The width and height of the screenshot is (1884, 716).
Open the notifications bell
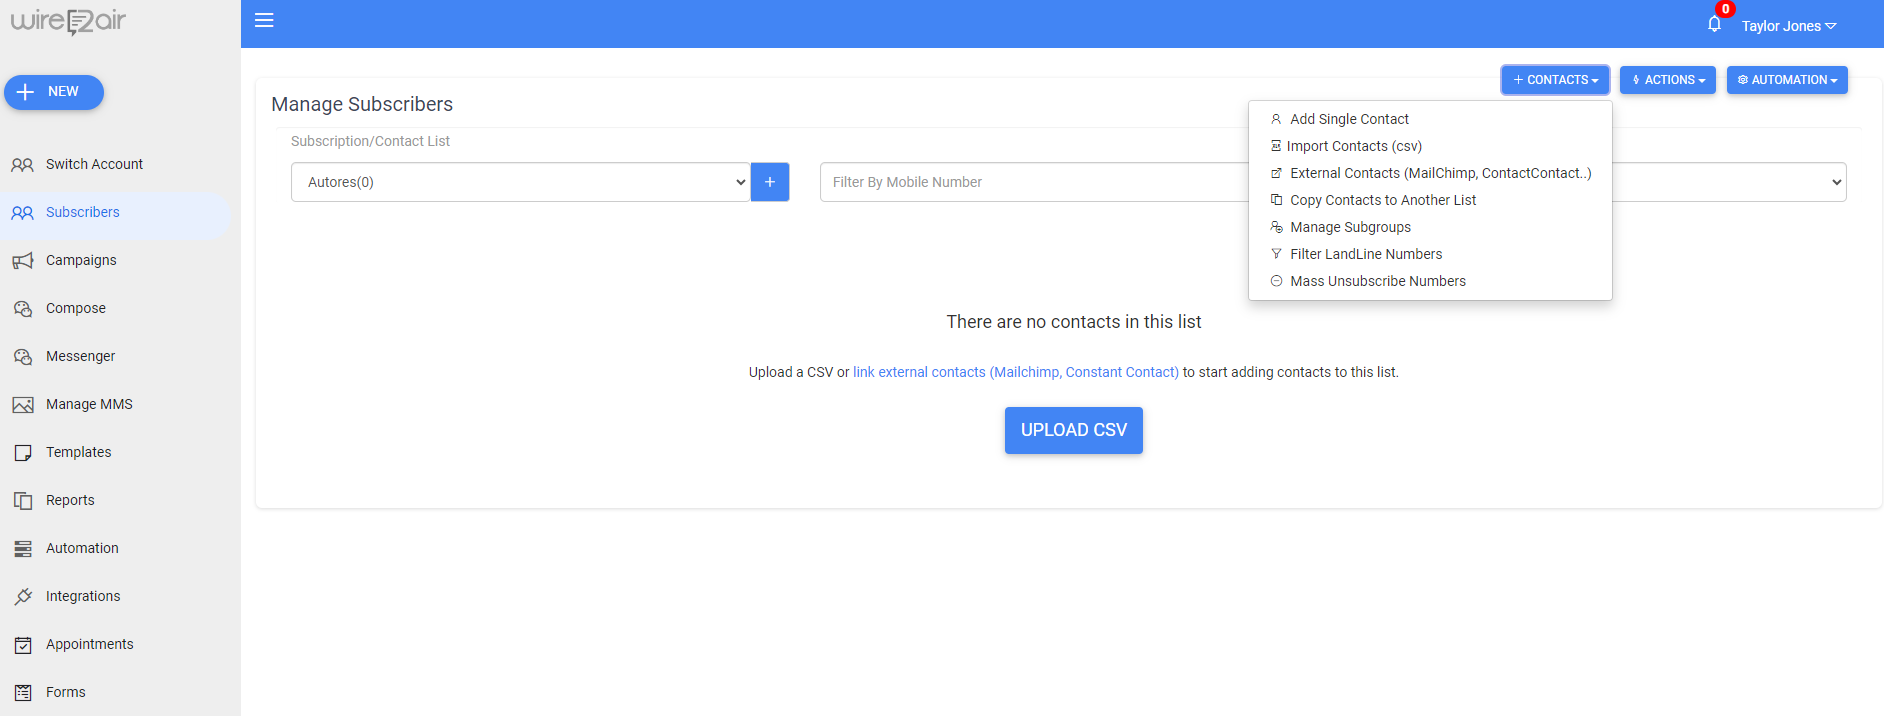coord(1714,24)
